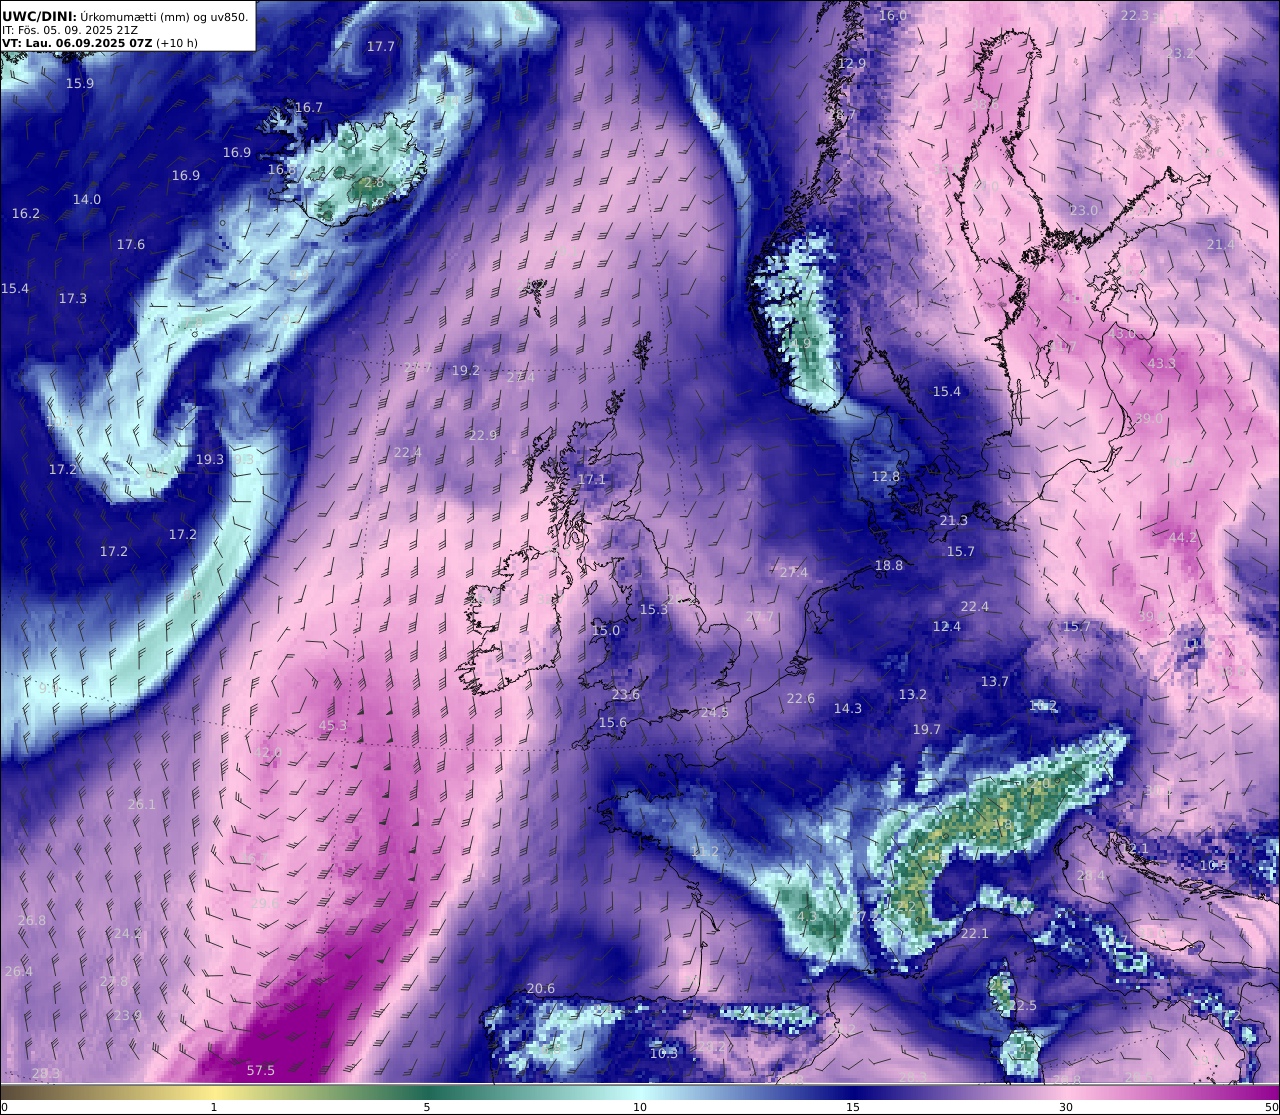1280x1115 pixels.
Task: Click the 16.0 value at the top
Action: pyautogui.click(x=893, y=16)
